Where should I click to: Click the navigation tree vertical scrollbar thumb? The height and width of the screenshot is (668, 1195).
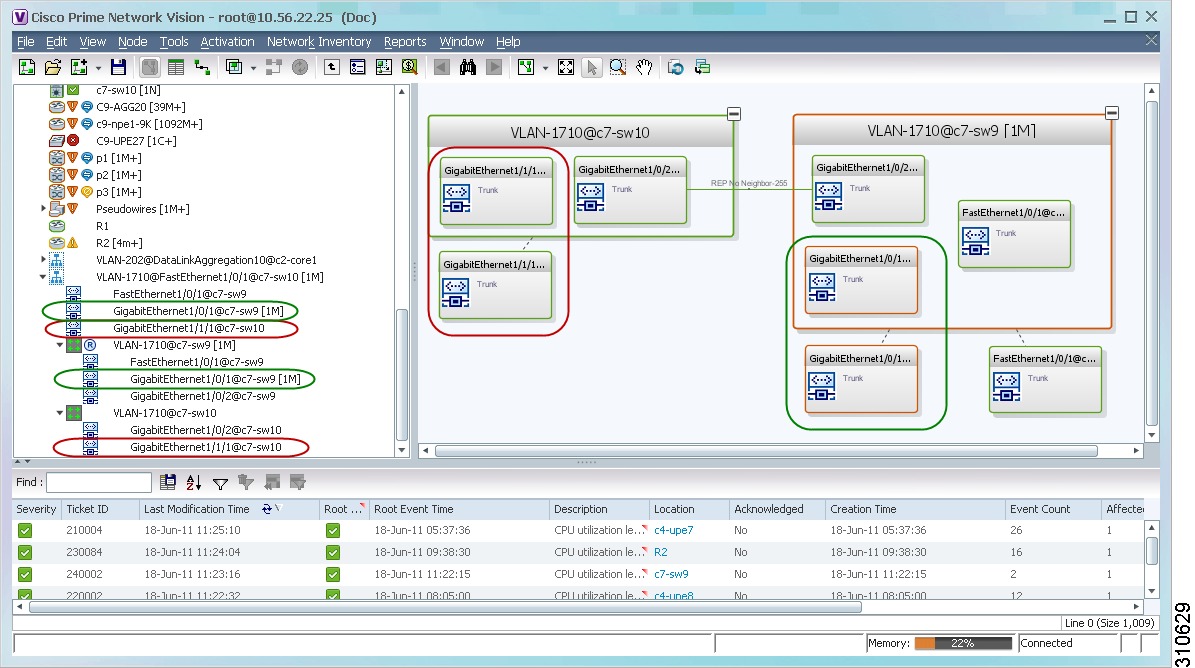402,375
